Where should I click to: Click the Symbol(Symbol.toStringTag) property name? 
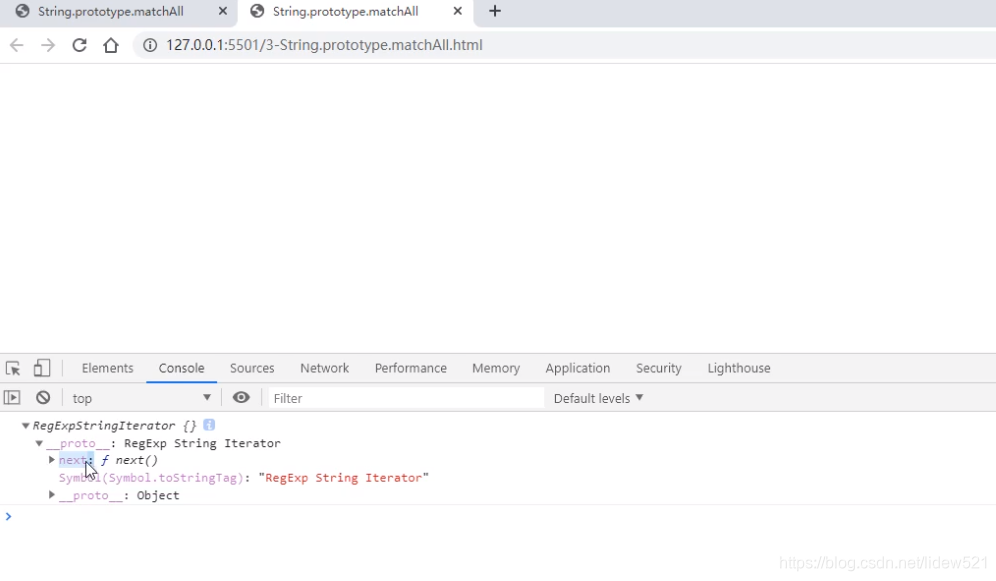[151, 477]
